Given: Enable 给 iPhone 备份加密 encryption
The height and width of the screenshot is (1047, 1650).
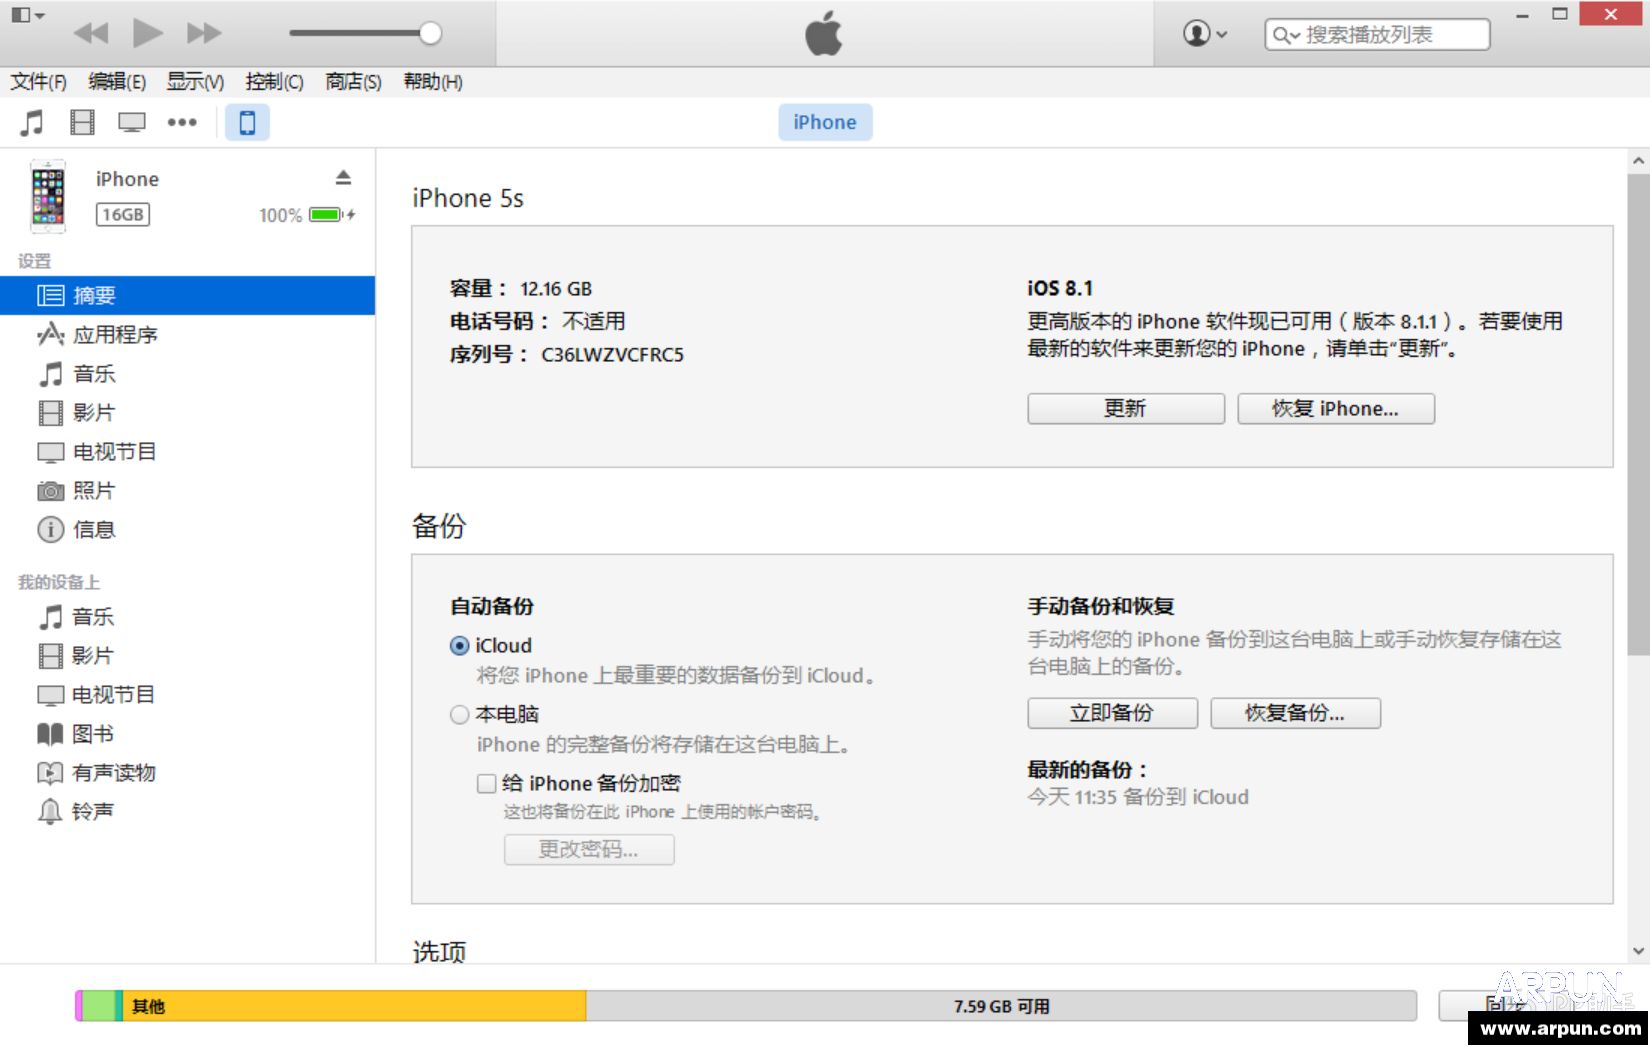Looking at the screenshot, I should (x=487, y=783).
